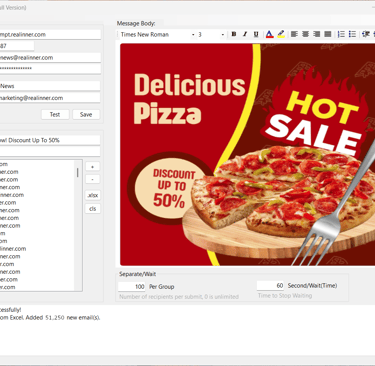The width and height of the screenshot is (375, 366).
Task: Select the masked password field
Action: click(50, 68)
